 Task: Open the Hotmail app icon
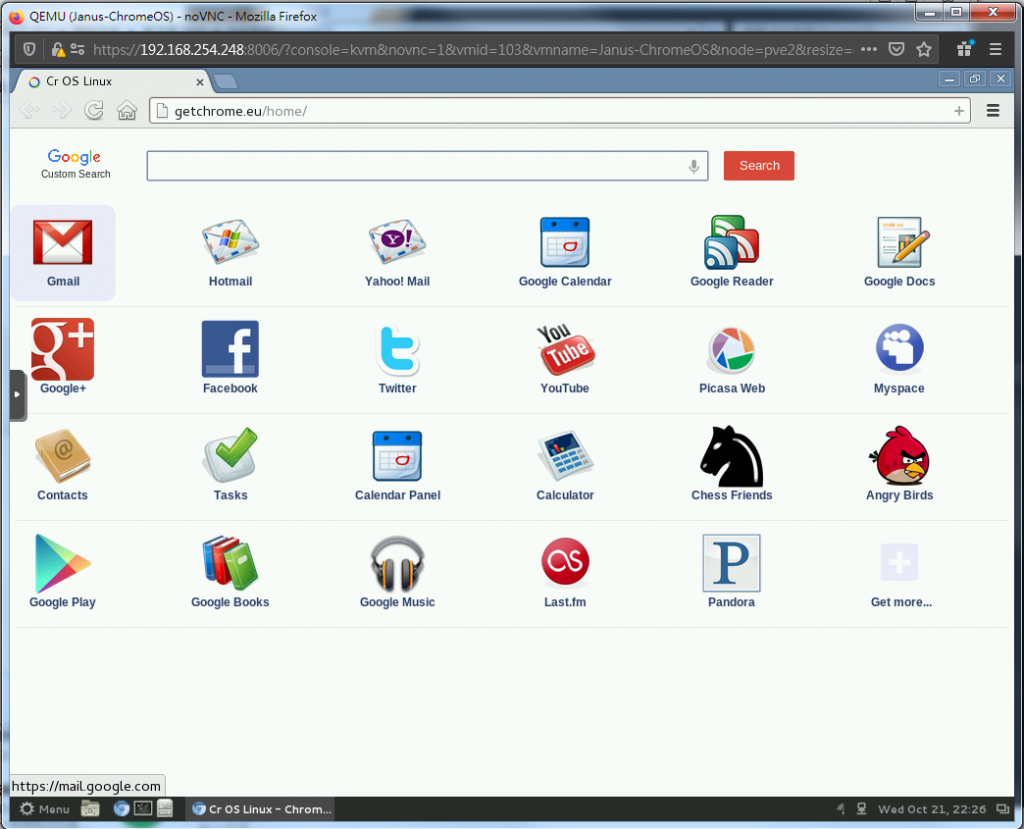click(230, 242)
